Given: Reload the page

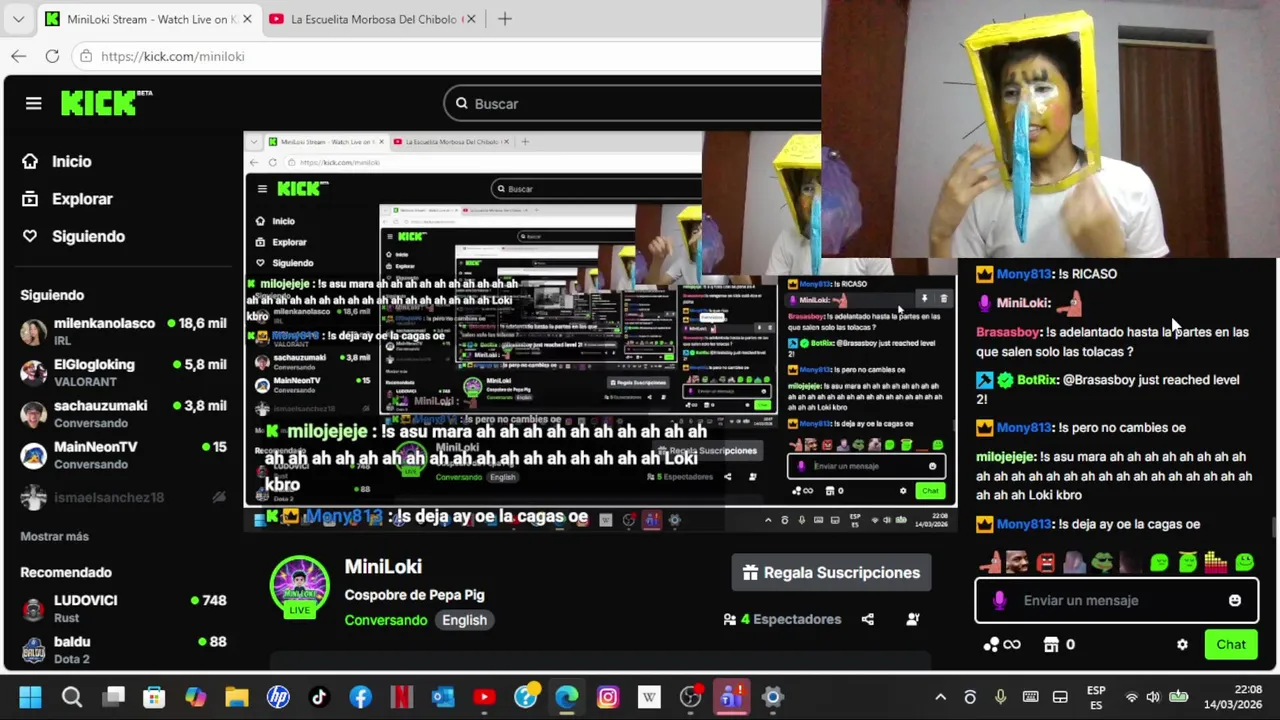Looking at the screenshot, I should (x=52, y=56).
